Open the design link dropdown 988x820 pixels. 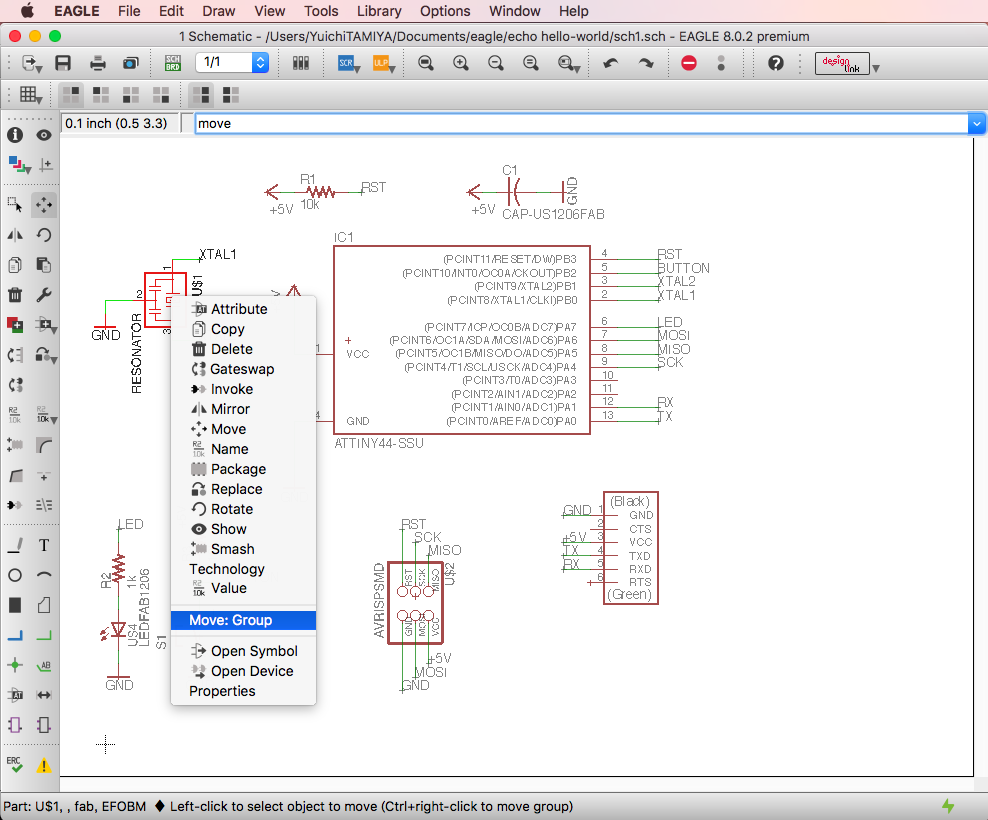(x=875, y=67)
